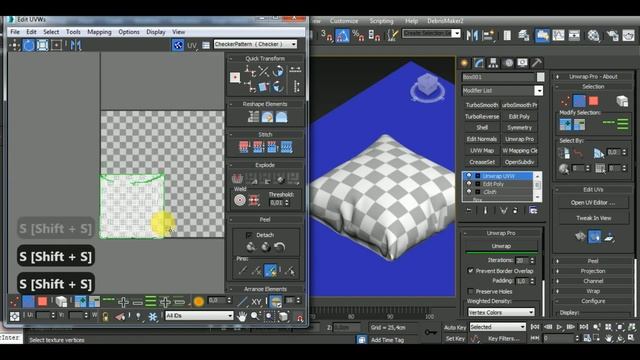Open the Options menu in Edit UVWs
640x360 pixels.
pos(129,32)
